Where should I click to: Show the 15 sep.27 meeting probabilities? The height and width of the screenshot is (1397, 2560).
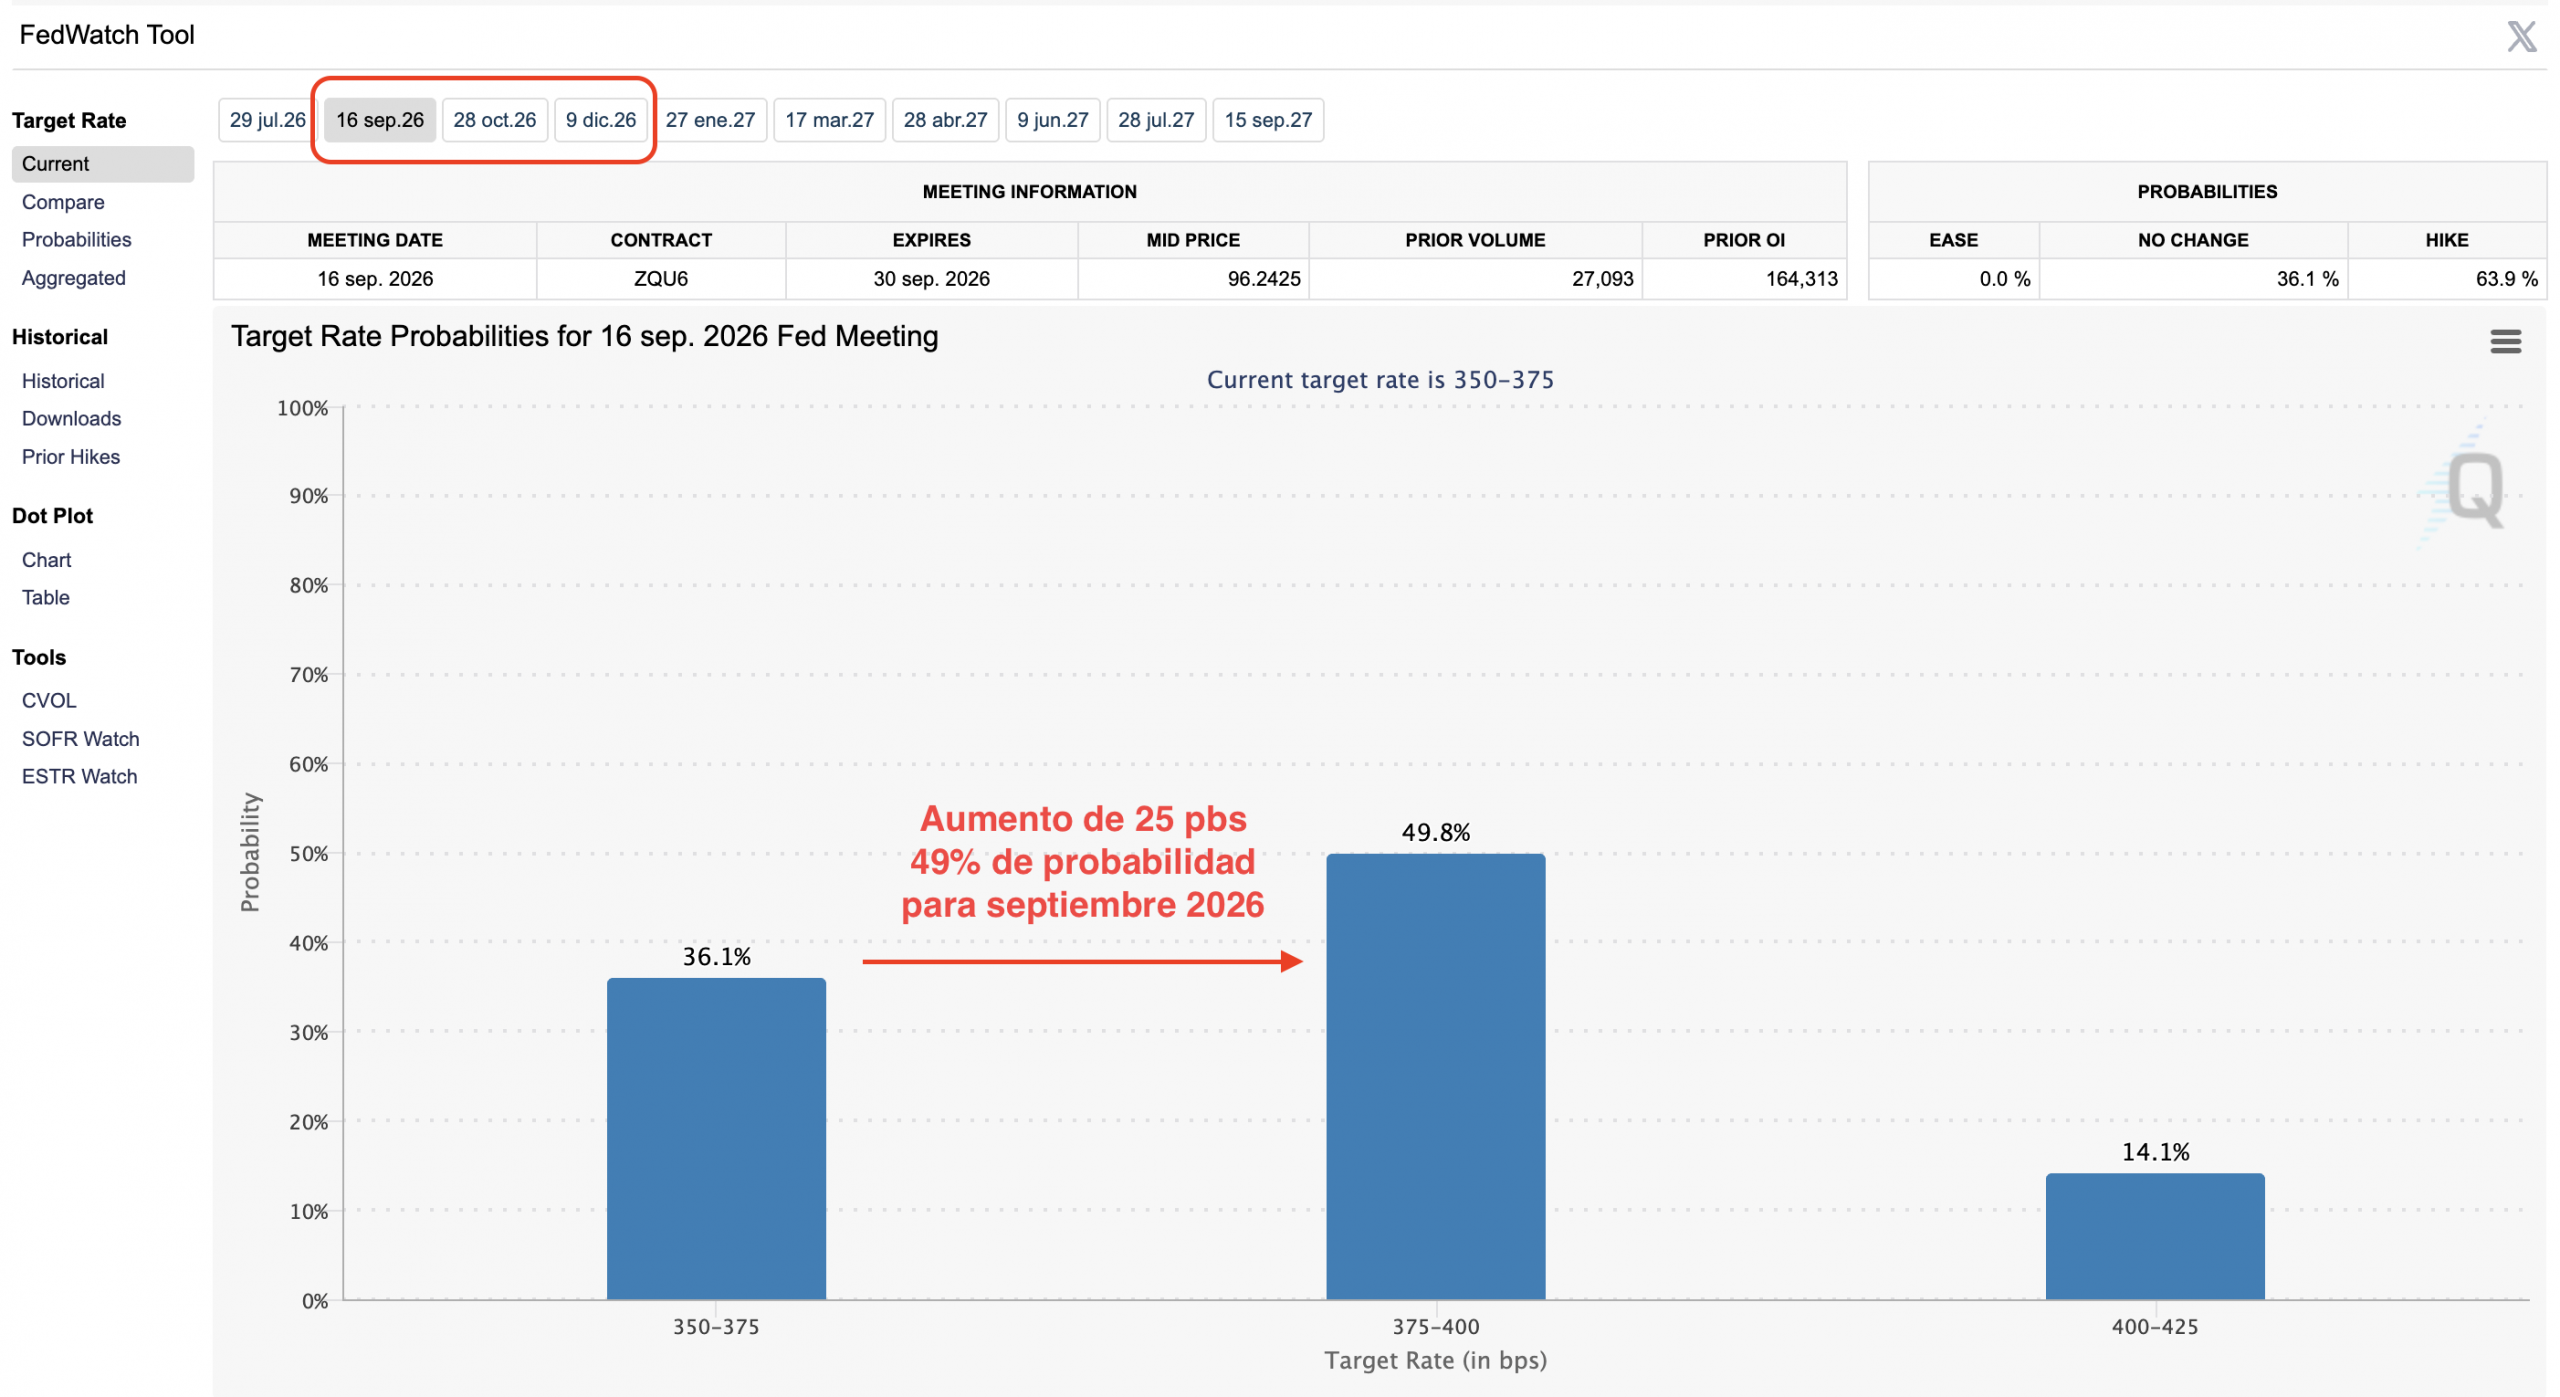coord(1267,120)
